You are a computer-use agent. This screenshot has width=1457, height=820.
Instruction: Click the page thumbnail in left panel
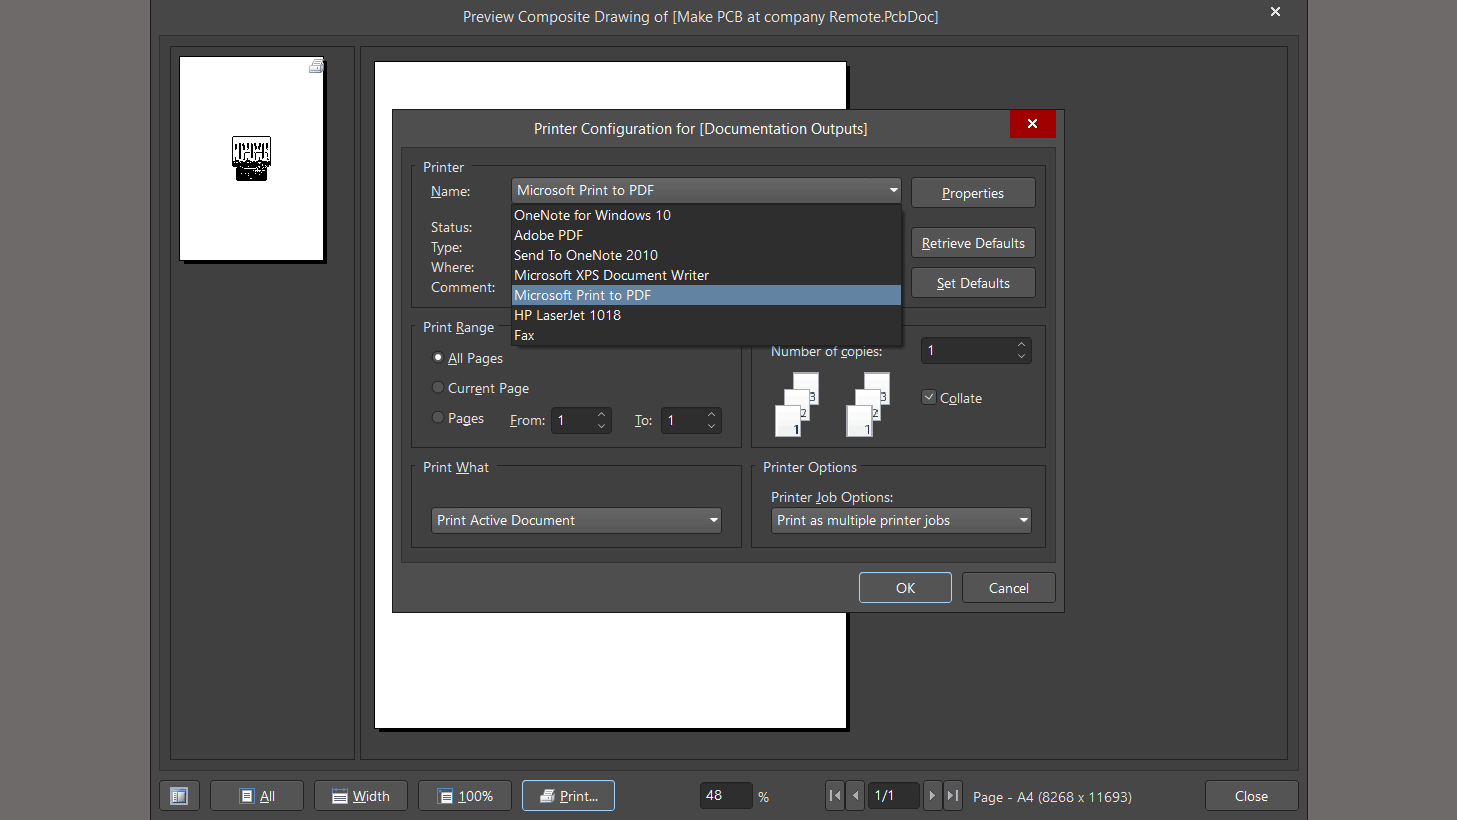(252, 159)
